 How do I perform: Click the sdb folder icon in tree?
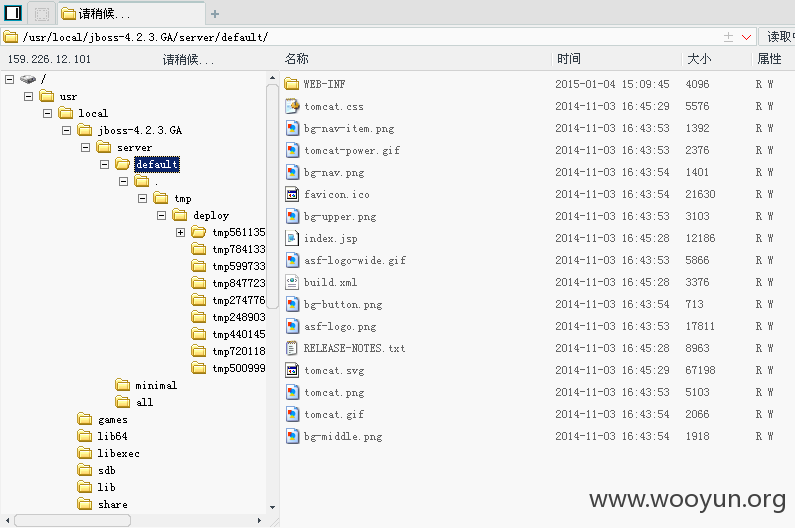pos(85,470)
